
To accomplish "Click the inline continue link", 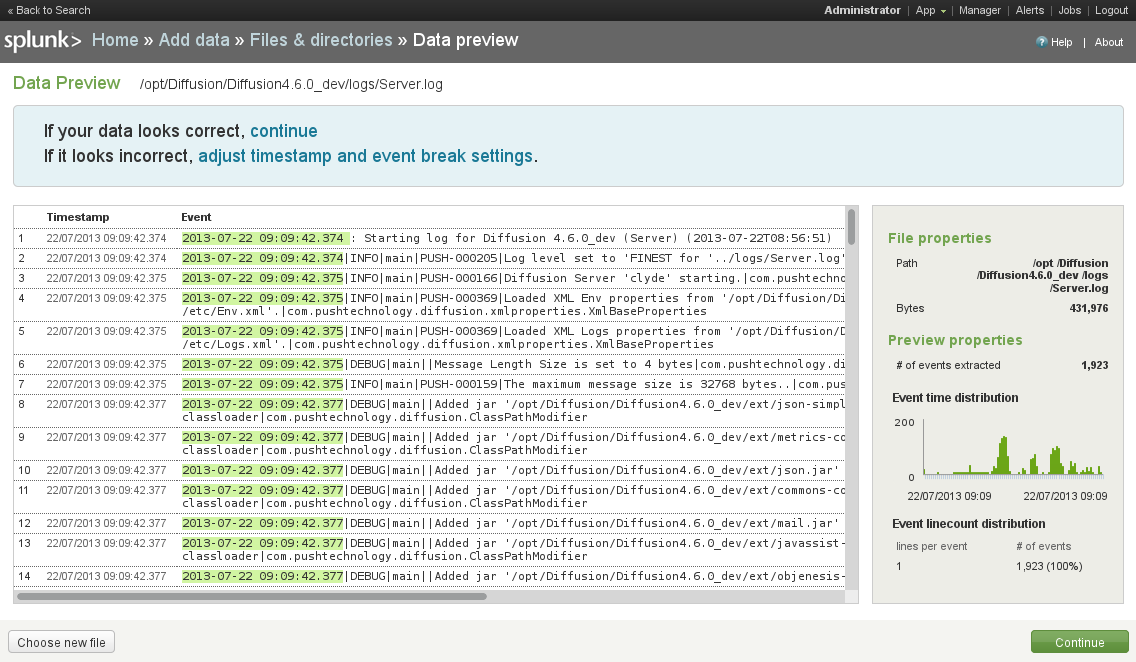I will tap(283, 131).
